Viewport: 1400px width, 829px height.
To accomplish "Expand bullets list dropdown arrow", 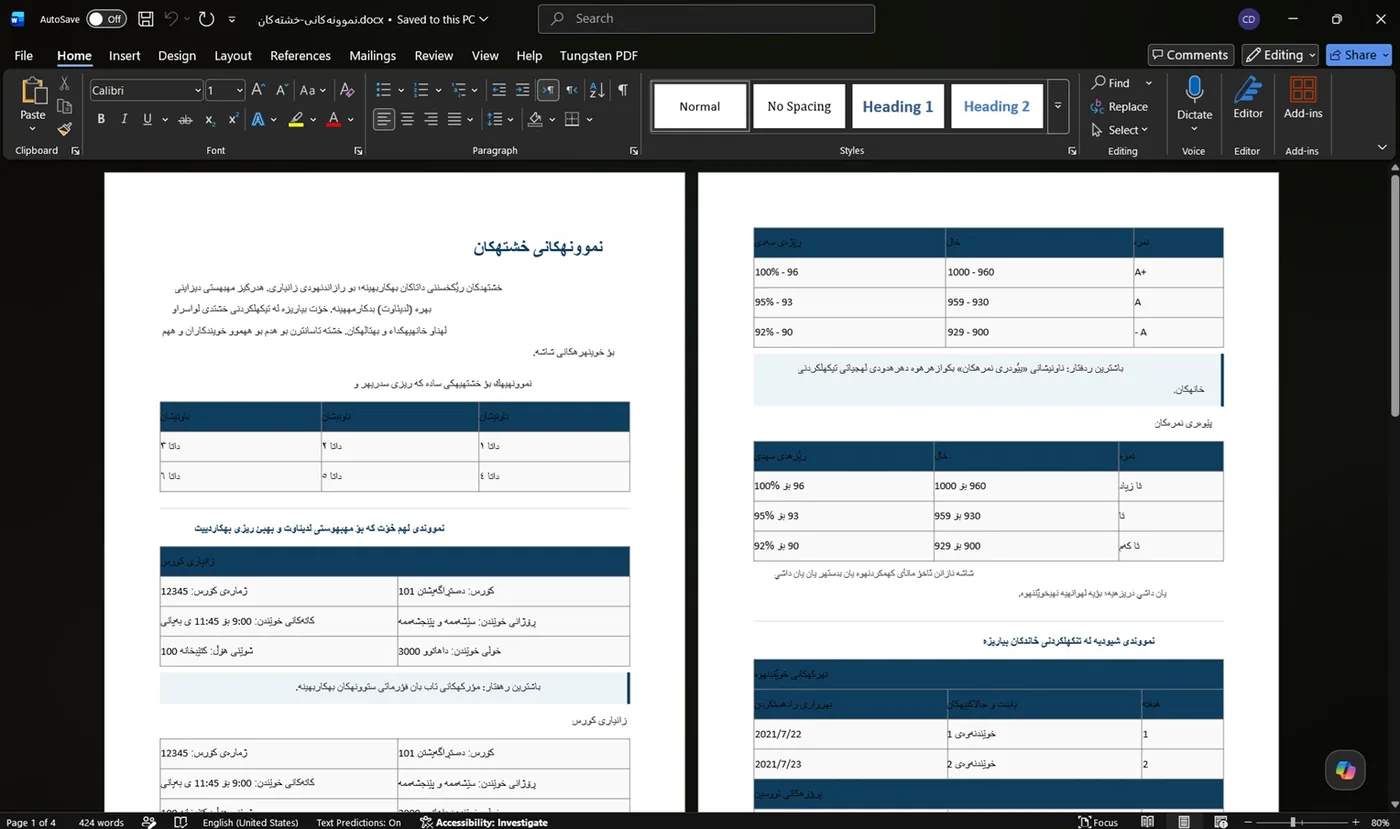I will (x=400, y=90).
